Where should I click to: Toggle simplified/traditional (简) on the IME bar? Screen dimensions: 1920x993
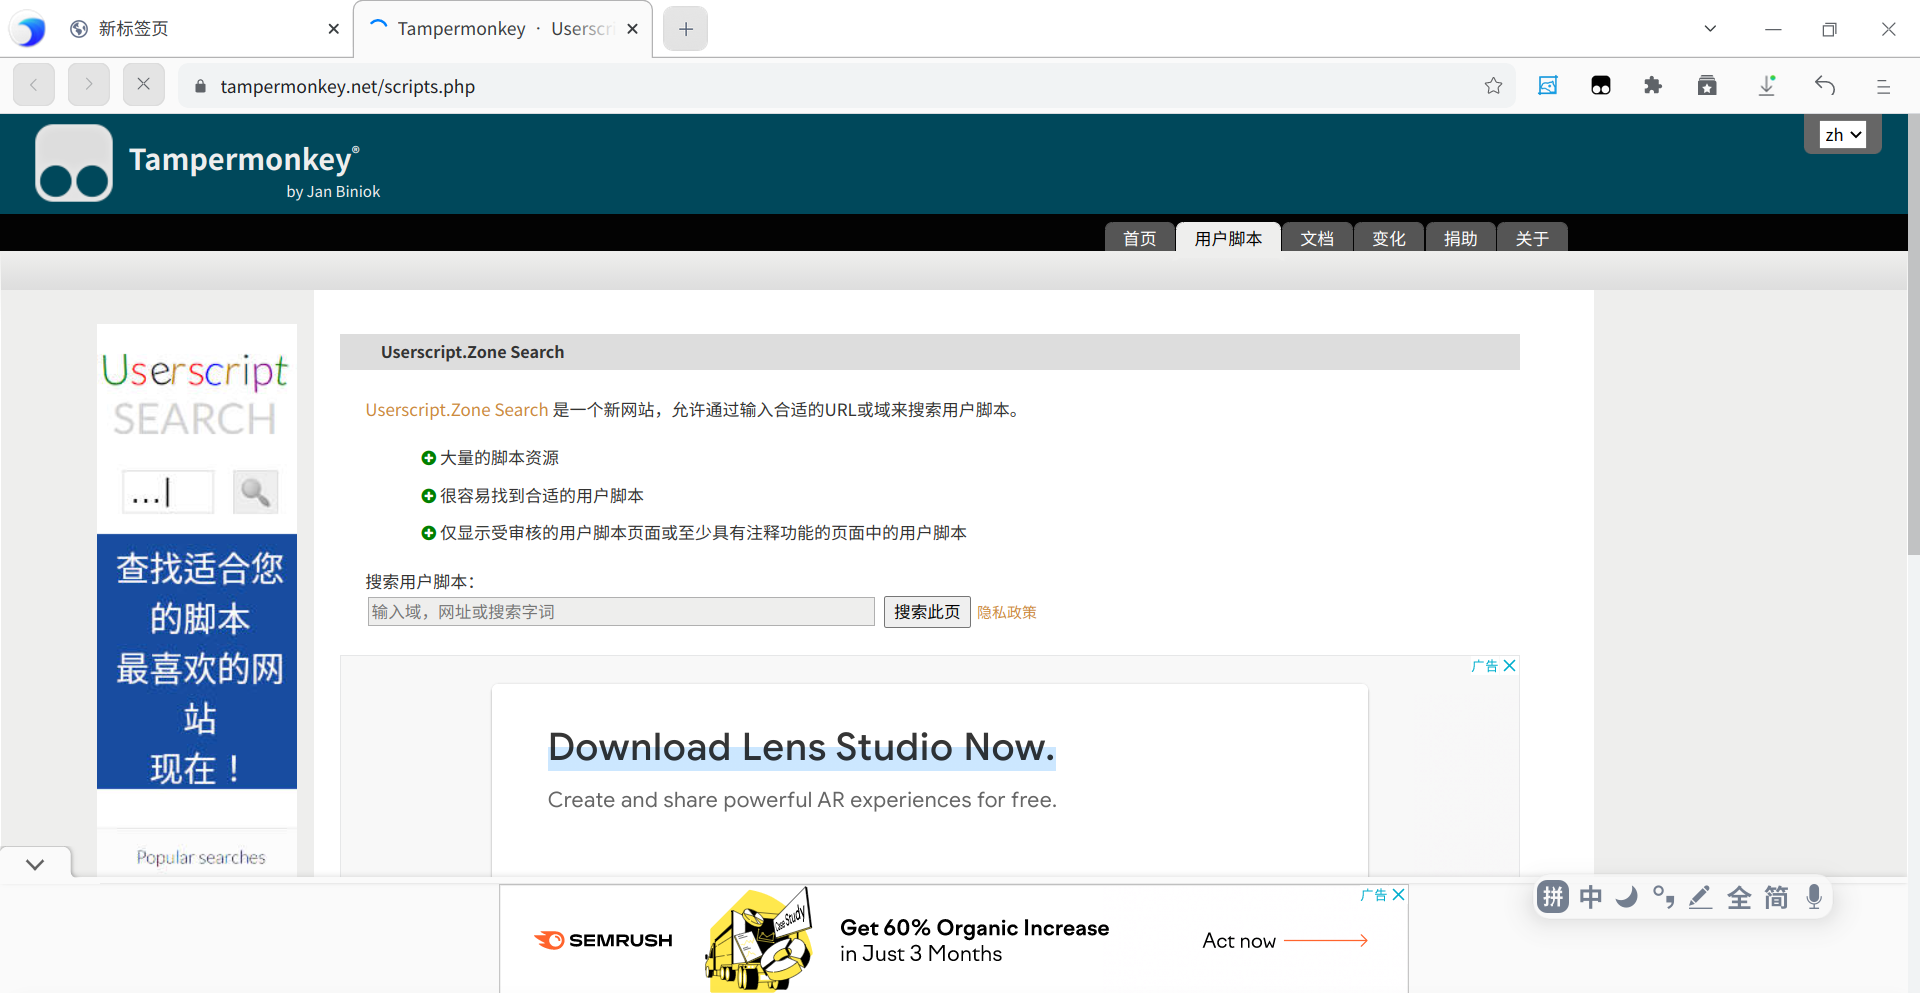[1776, 897]
